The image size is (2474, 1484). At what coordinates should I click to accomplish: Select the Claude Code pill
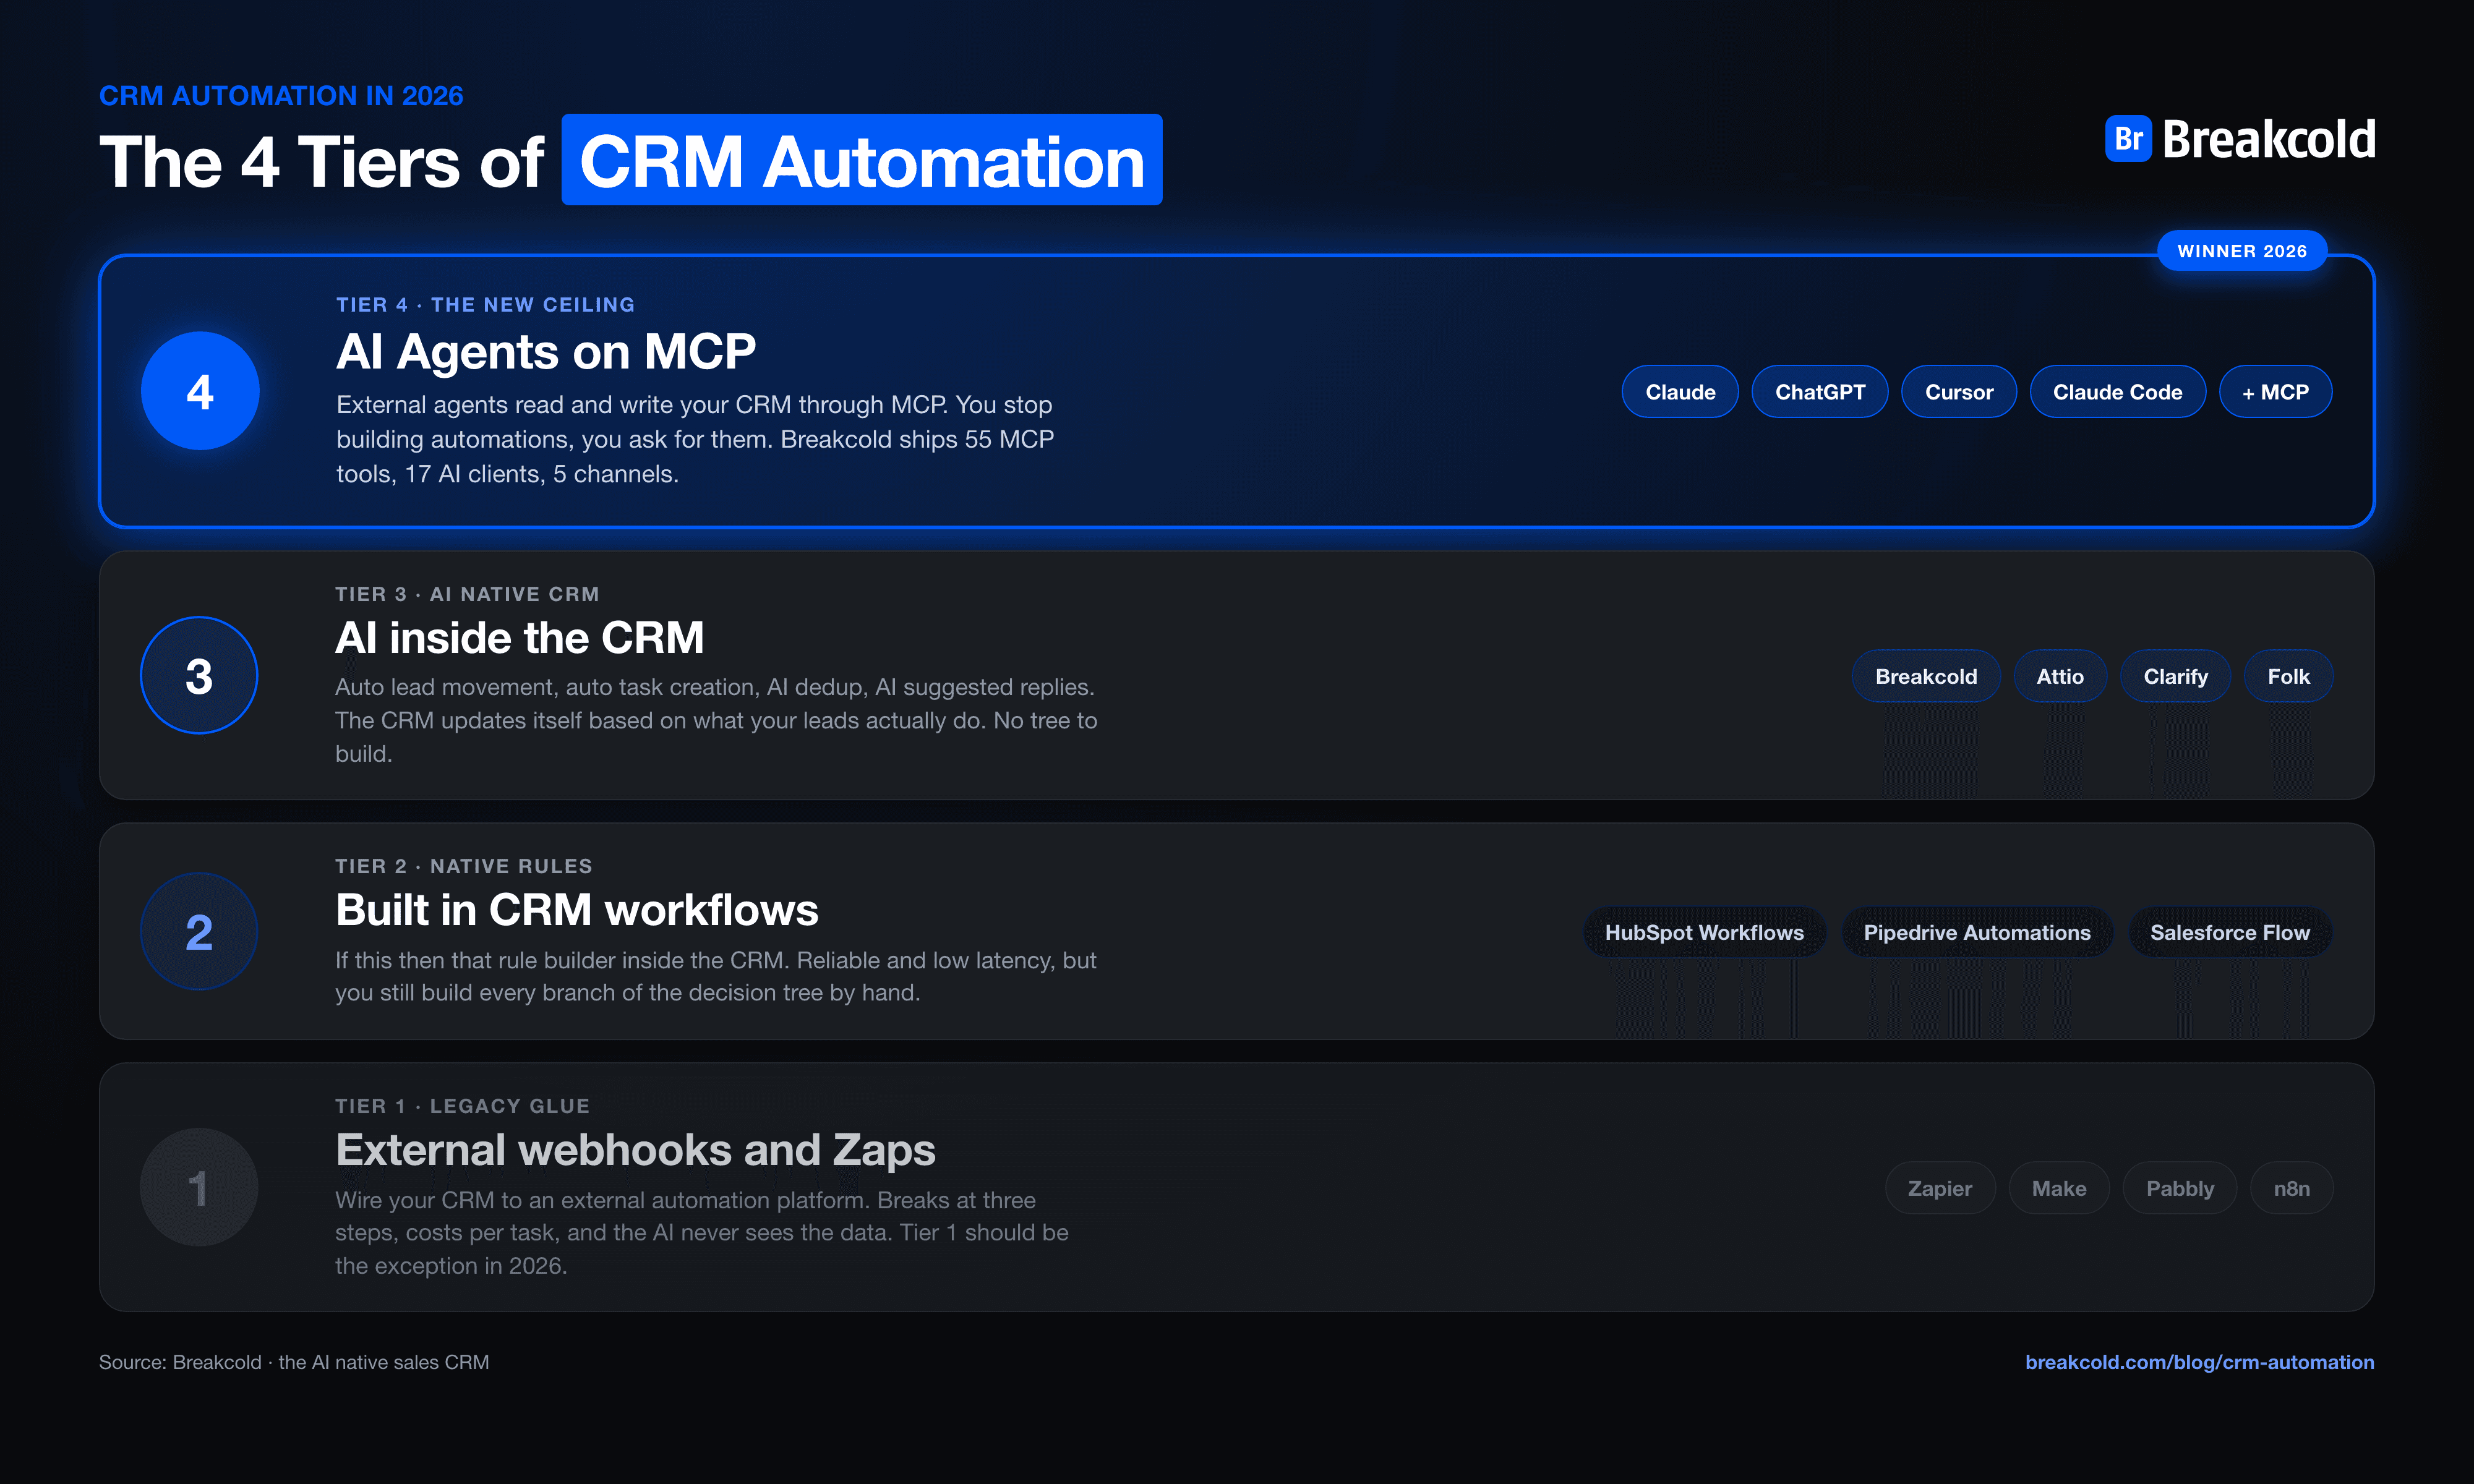tap(2118, 392)
